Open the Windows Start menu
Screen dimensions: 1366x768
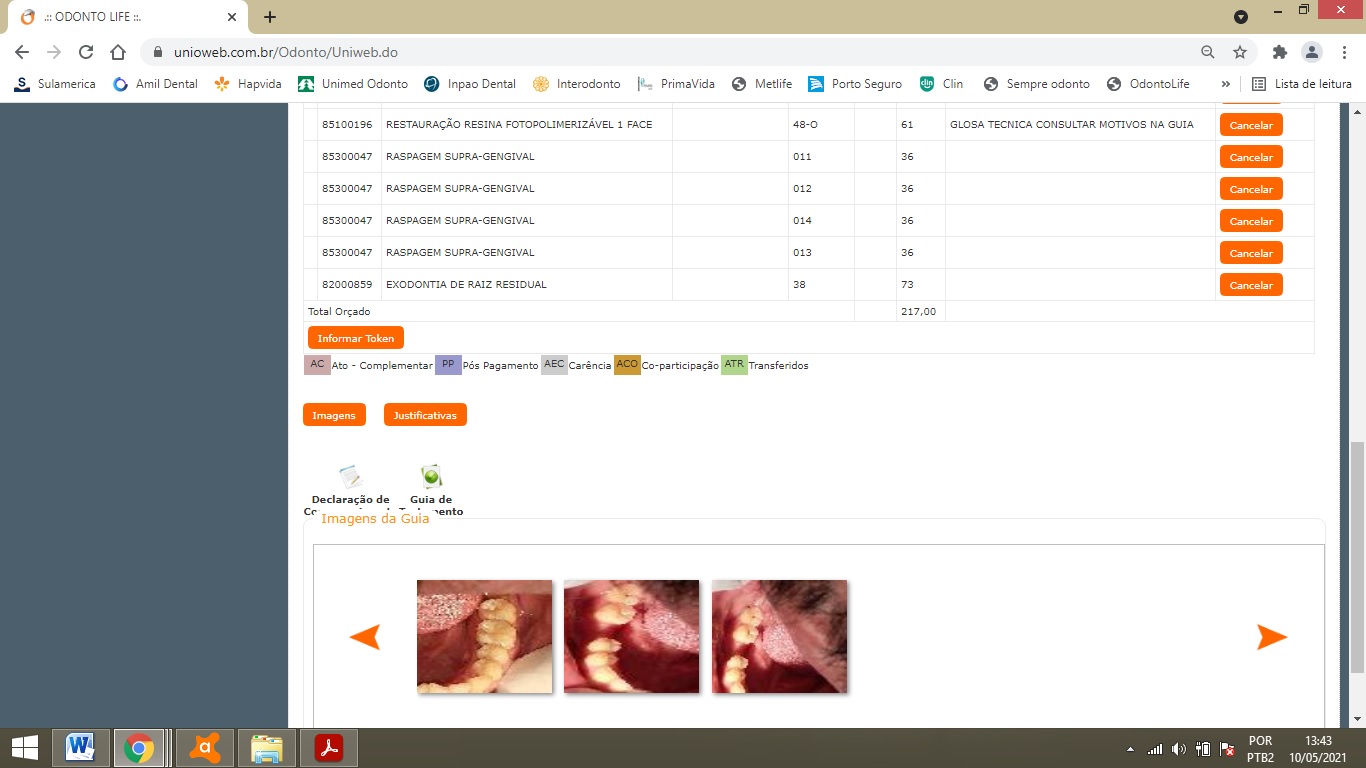[25, 748]
